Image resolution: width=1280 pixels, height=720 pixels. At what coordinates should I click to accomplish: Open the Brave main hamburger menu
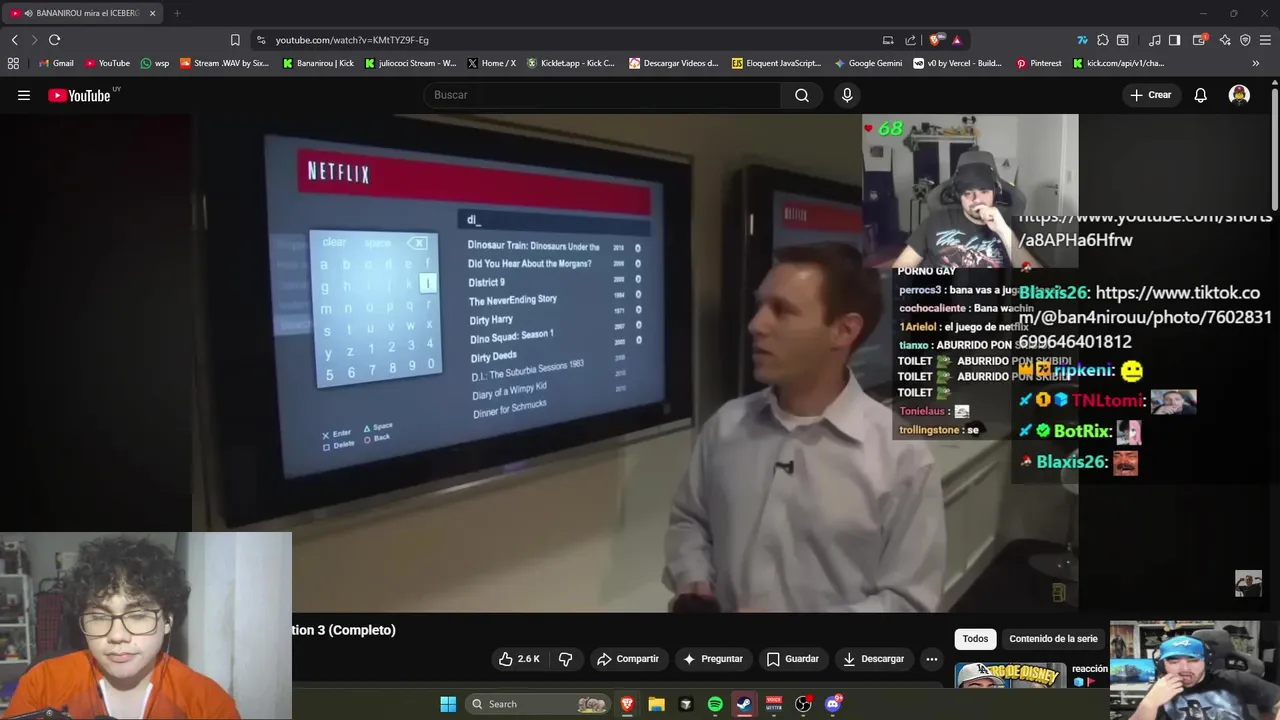pos(1266,40)
